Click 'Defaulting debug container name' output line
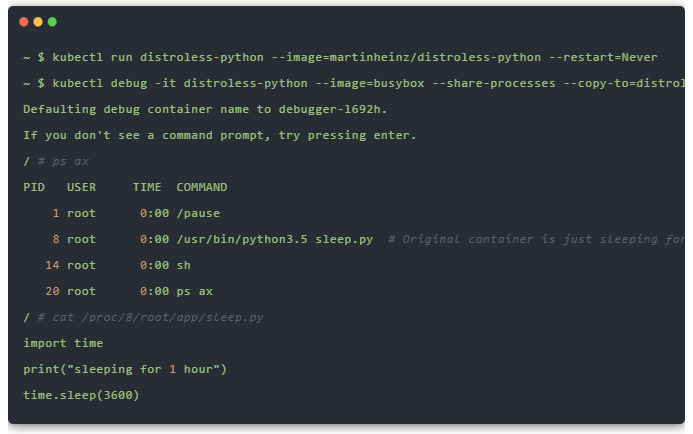693x434 pixels. point(205,109)
